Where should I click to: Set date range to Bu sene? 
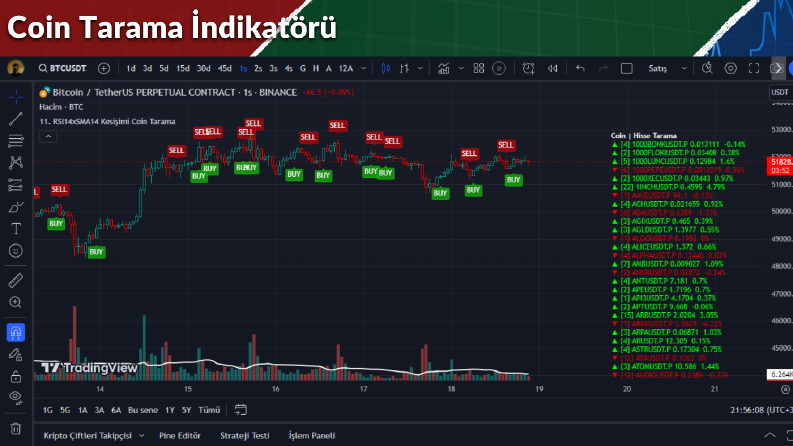pyautogui.click(x=143, y=410)
